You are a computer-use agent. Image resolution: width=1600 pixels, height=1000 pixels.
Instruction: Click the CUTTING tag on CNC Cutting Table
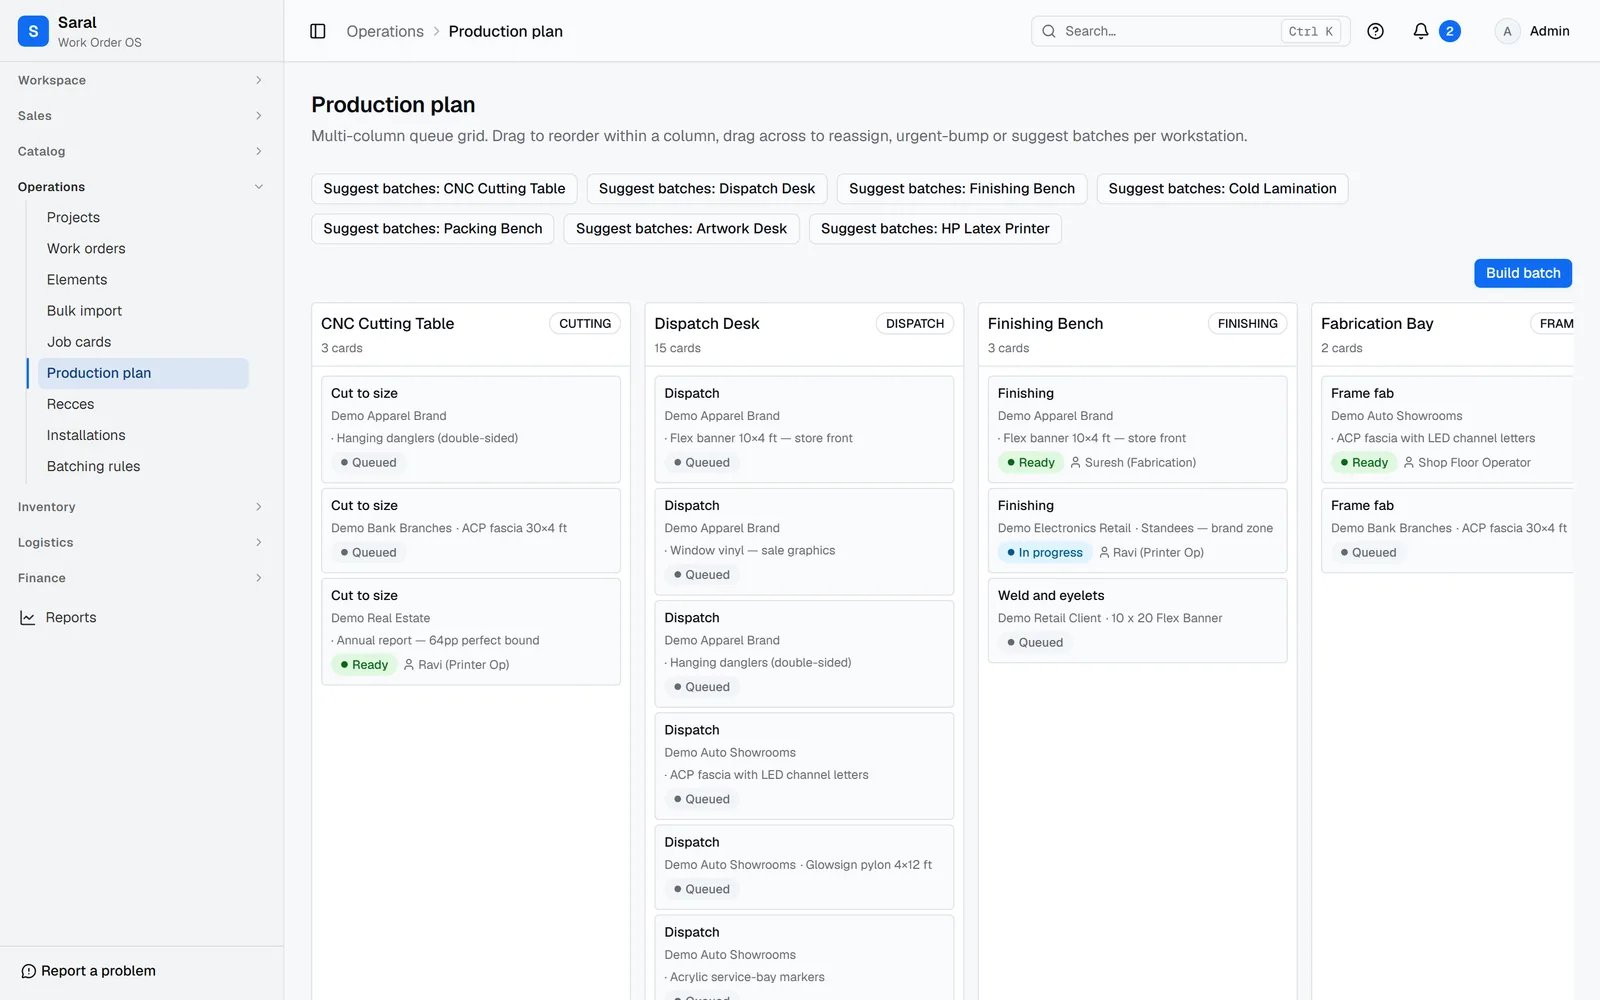tap(585, 324)
